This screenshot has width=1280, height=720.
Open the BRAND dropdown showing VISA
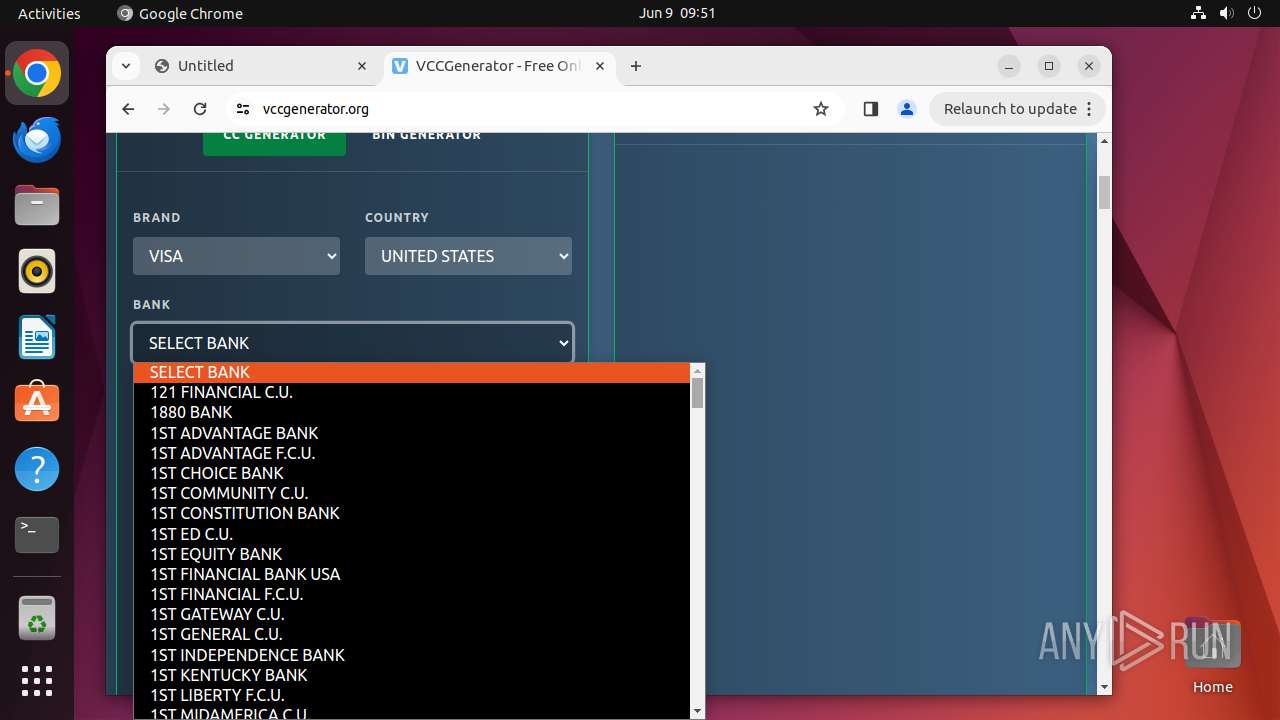[236, 256]
